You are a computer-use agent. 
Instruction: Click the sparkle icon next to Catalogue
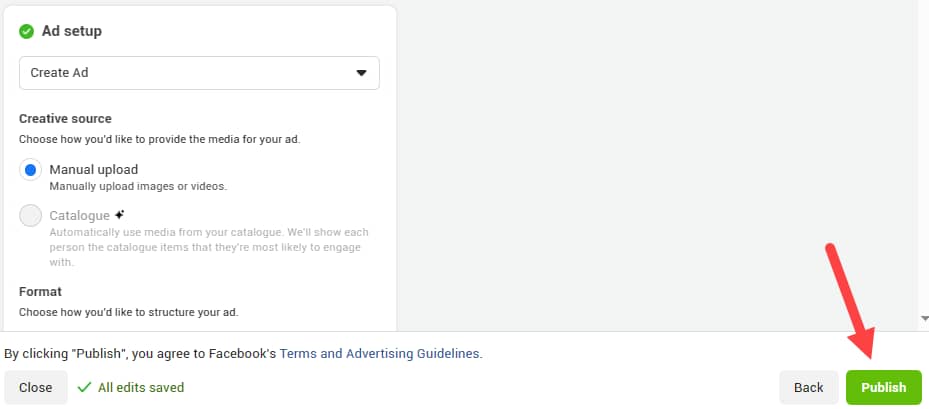(x=120, y=215)
